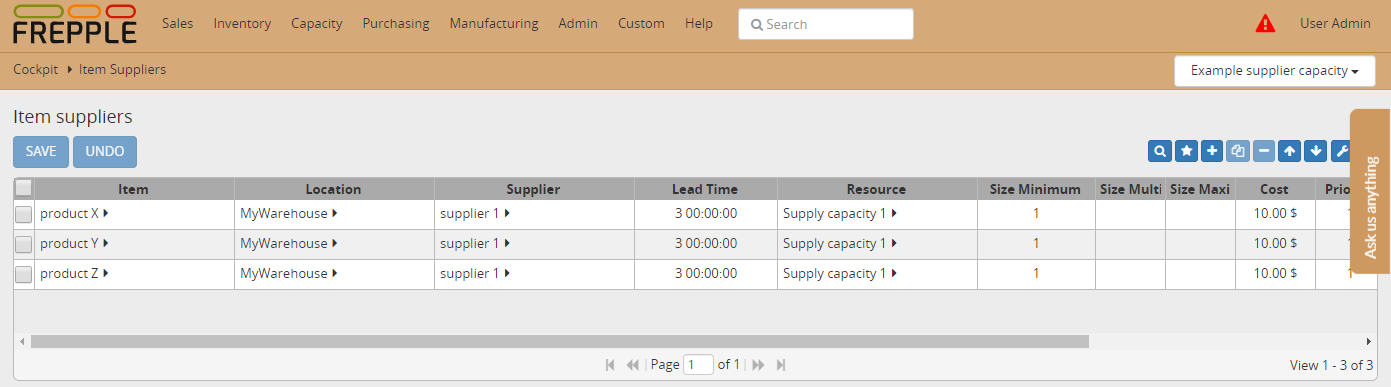
Task: Click the copy selected records button
Action: (x=1238, y=151)
